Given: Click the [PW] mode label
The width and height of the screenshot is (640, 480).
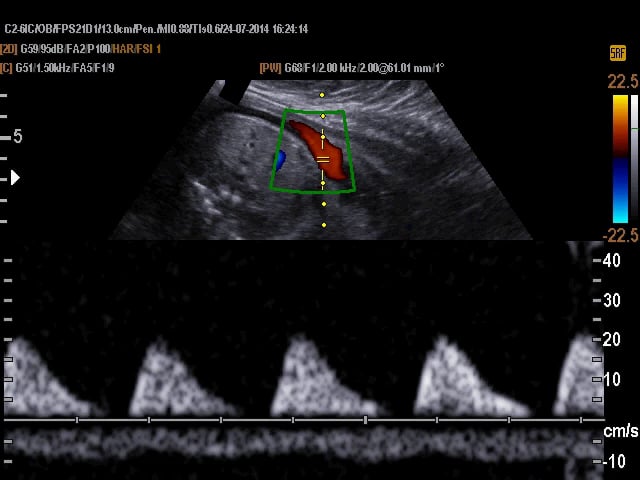Looking at the screenshot, I should (x=270, y=68).
